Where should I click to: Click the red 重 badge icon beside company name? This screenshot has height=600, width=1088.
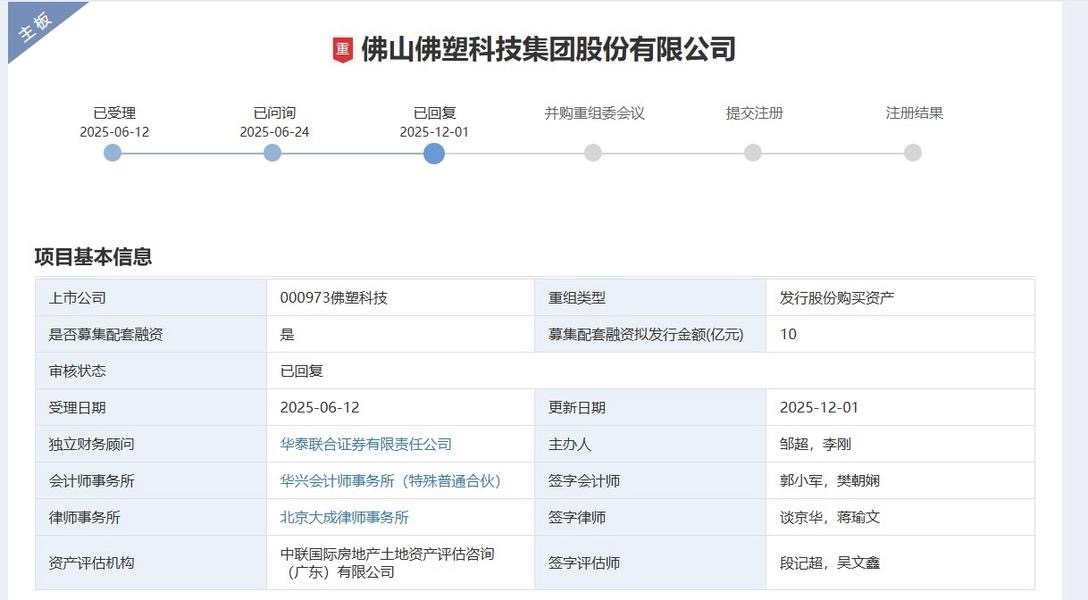pos(343,49)
